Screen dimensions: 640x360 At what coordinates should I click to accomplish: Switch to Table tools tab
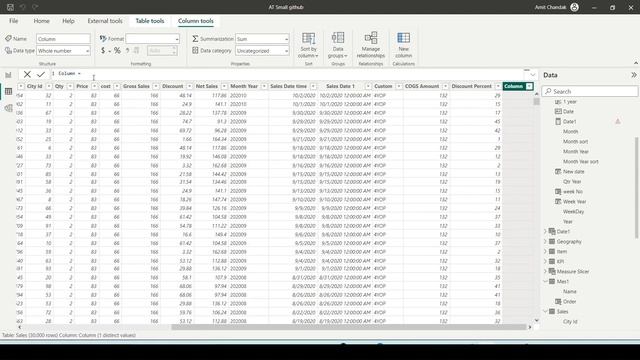point(150,21)
